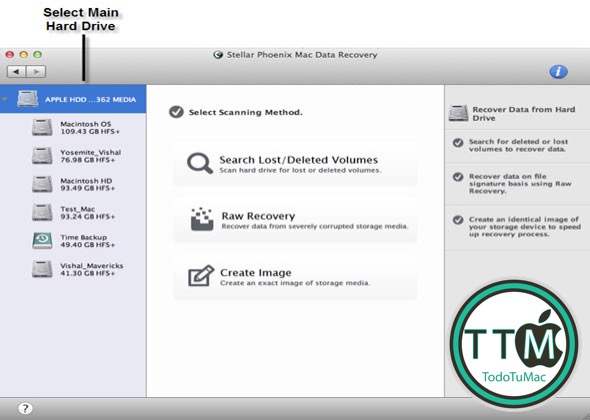Click 'Create an exact image of storage media' text
The height and width of the screenshot is (420, 590).
coord(295,283)
